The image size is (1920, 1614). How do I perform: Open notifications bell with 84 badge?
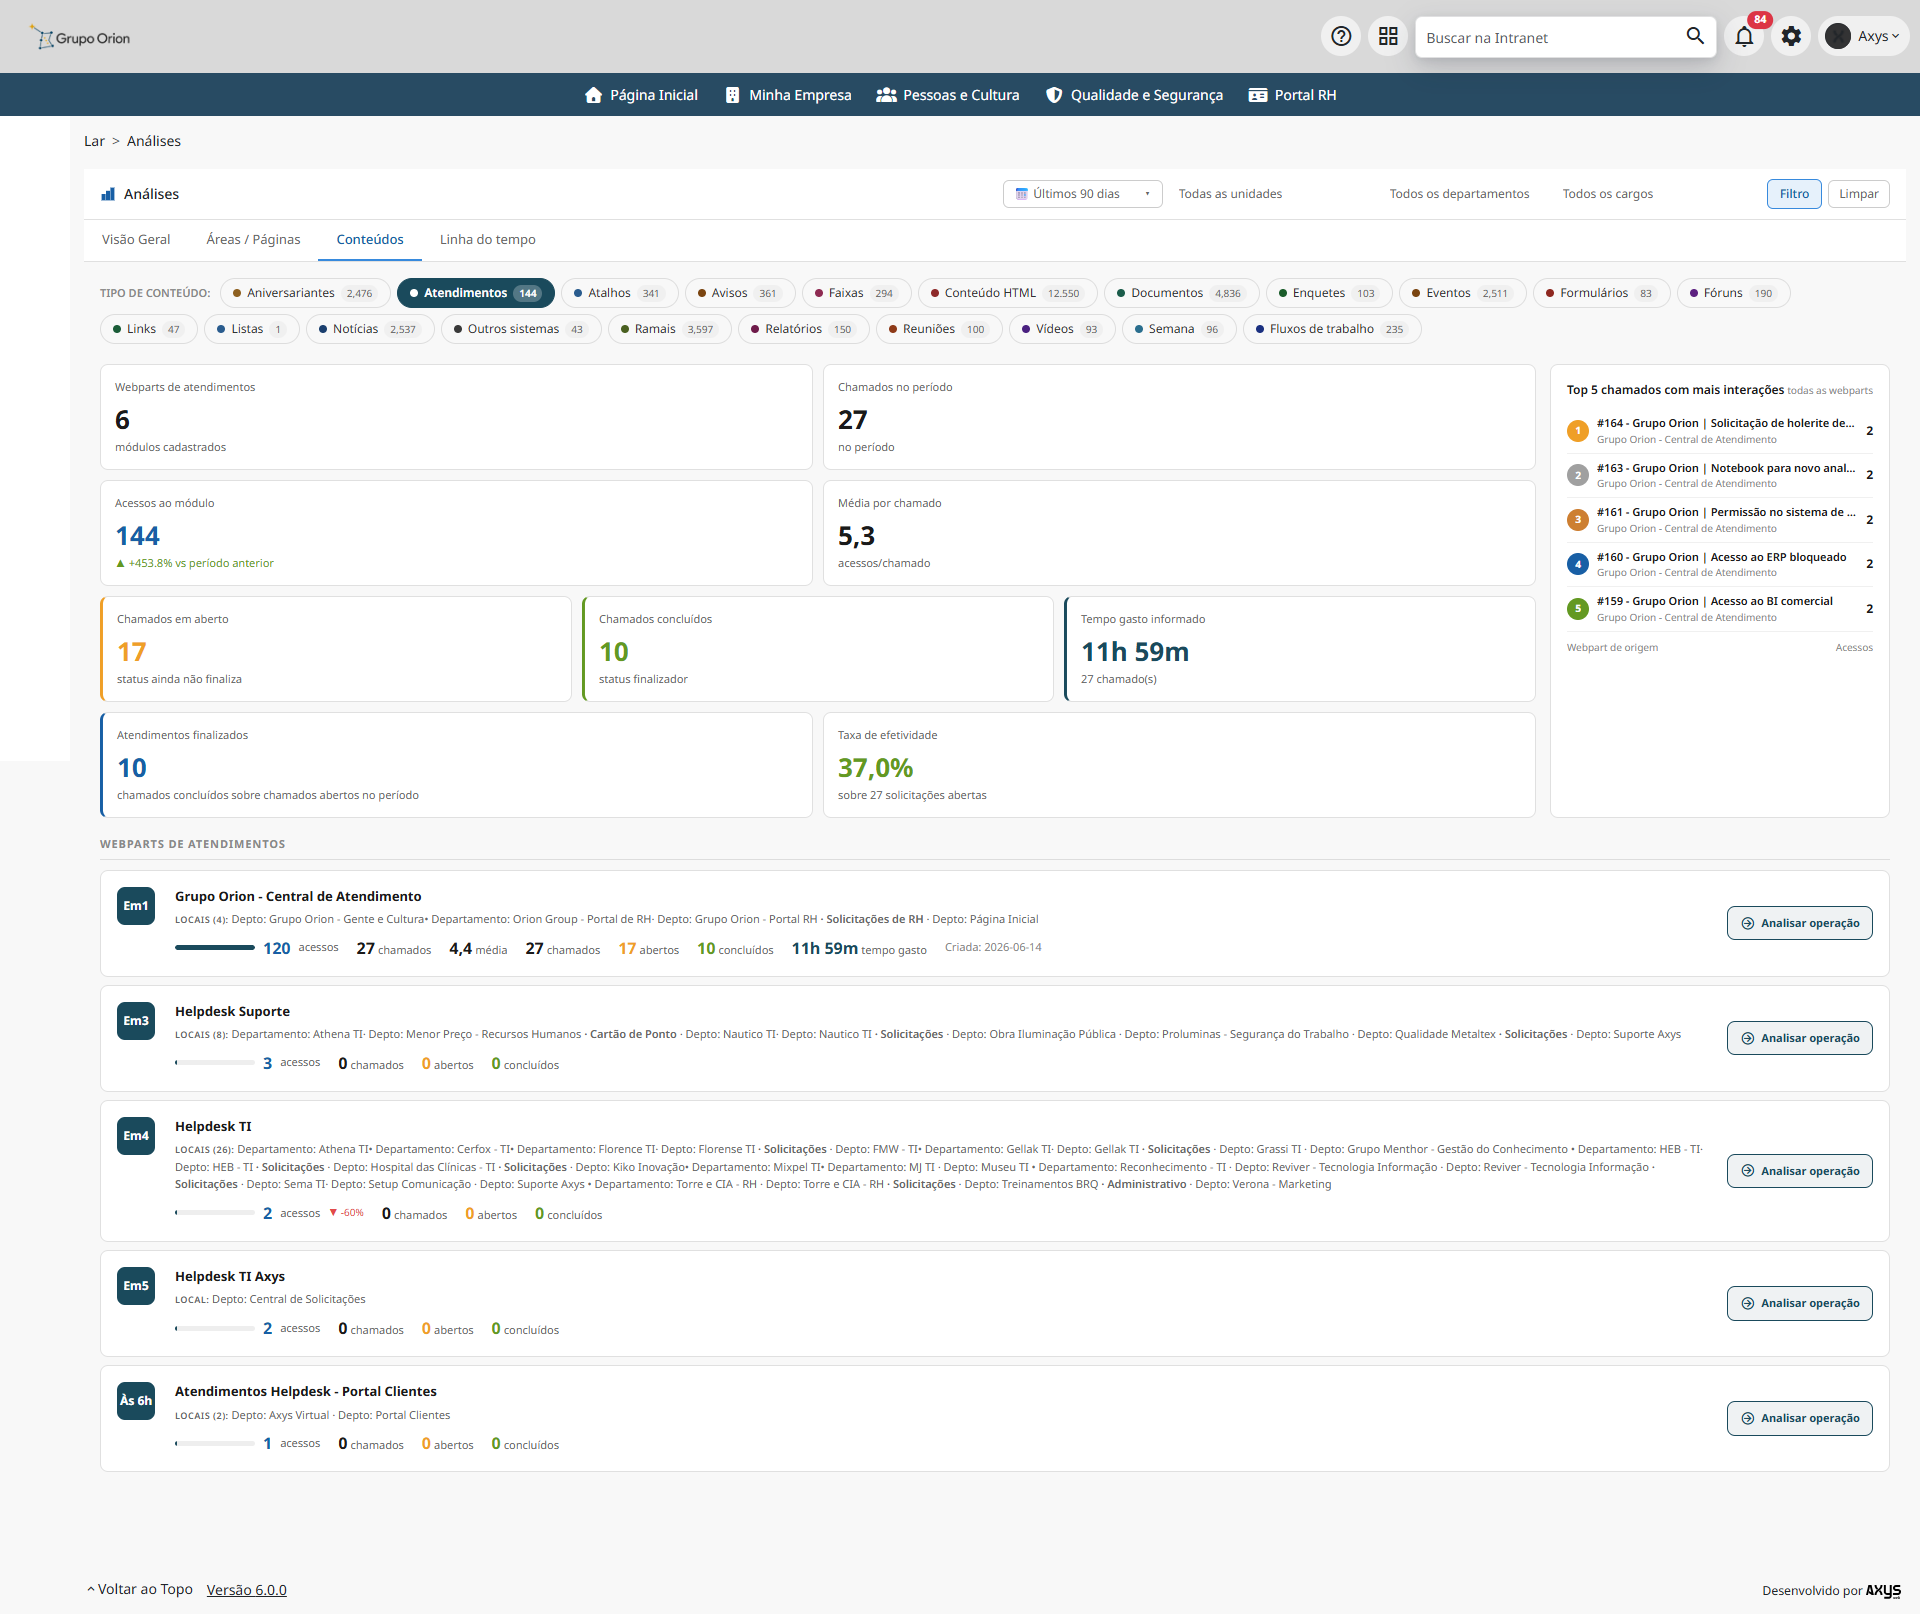1744,37
